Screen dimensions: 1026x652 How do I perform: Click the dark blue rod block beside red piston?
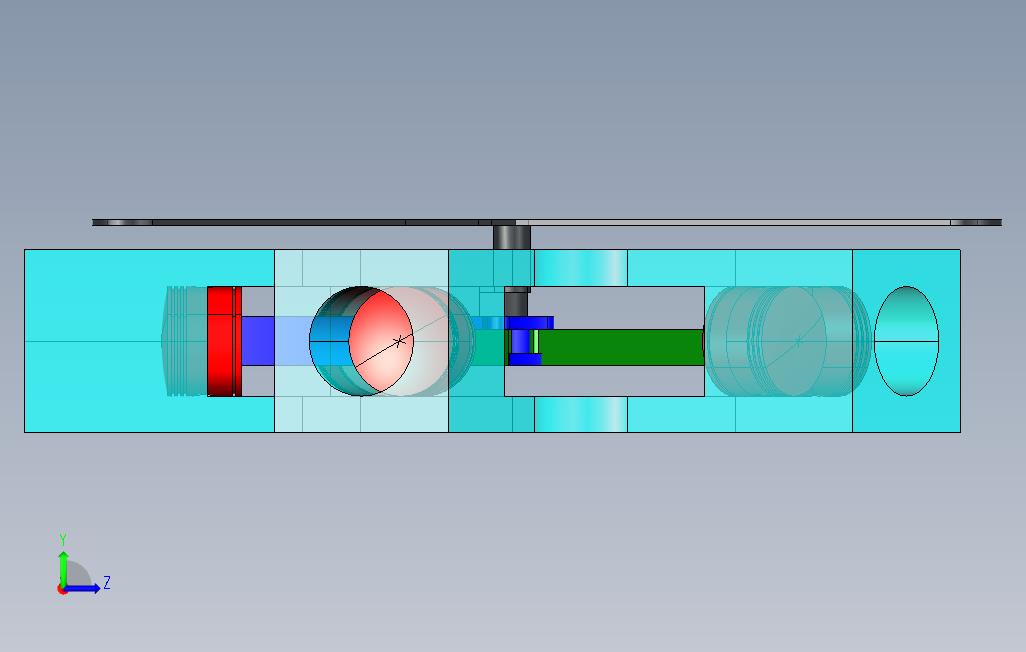tap(258, 341)
